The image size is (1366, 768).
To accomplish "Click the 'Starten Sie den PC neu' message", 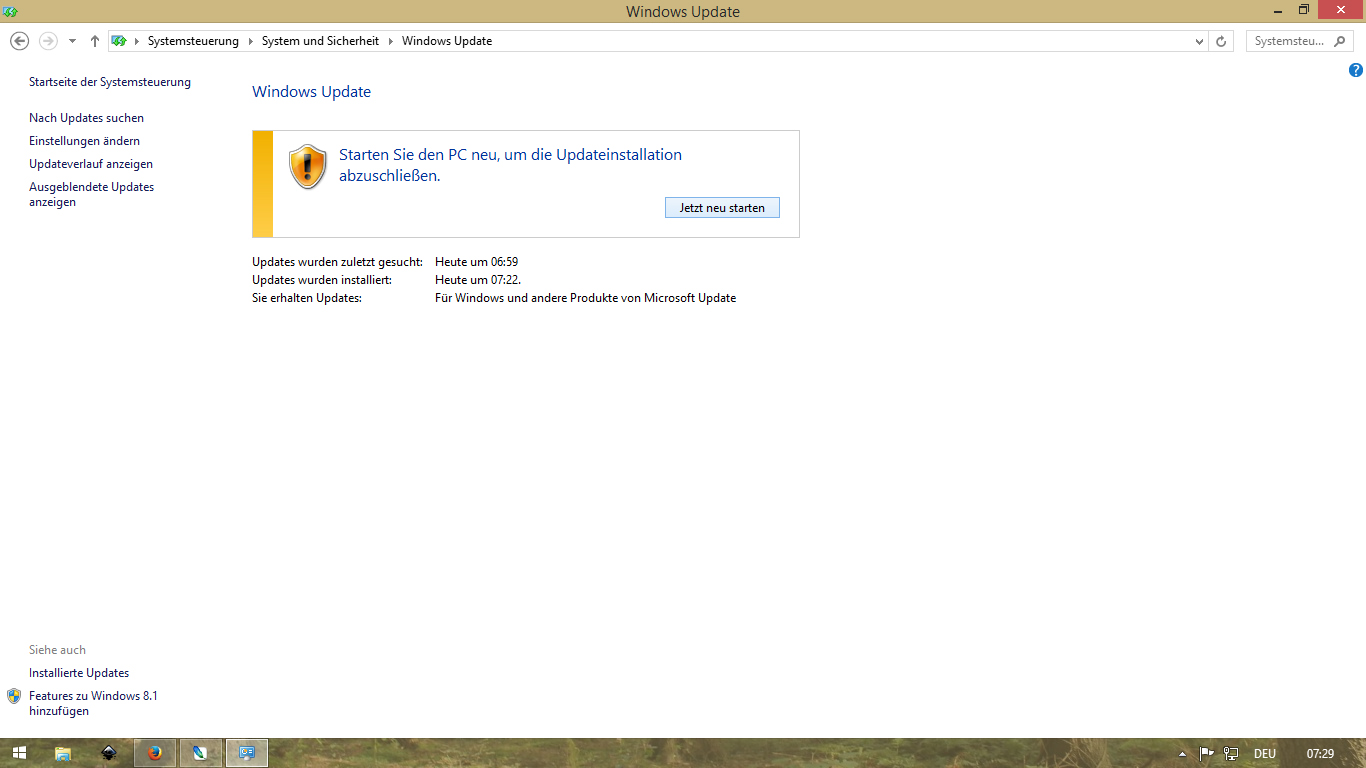I will (x=510, y=165).
